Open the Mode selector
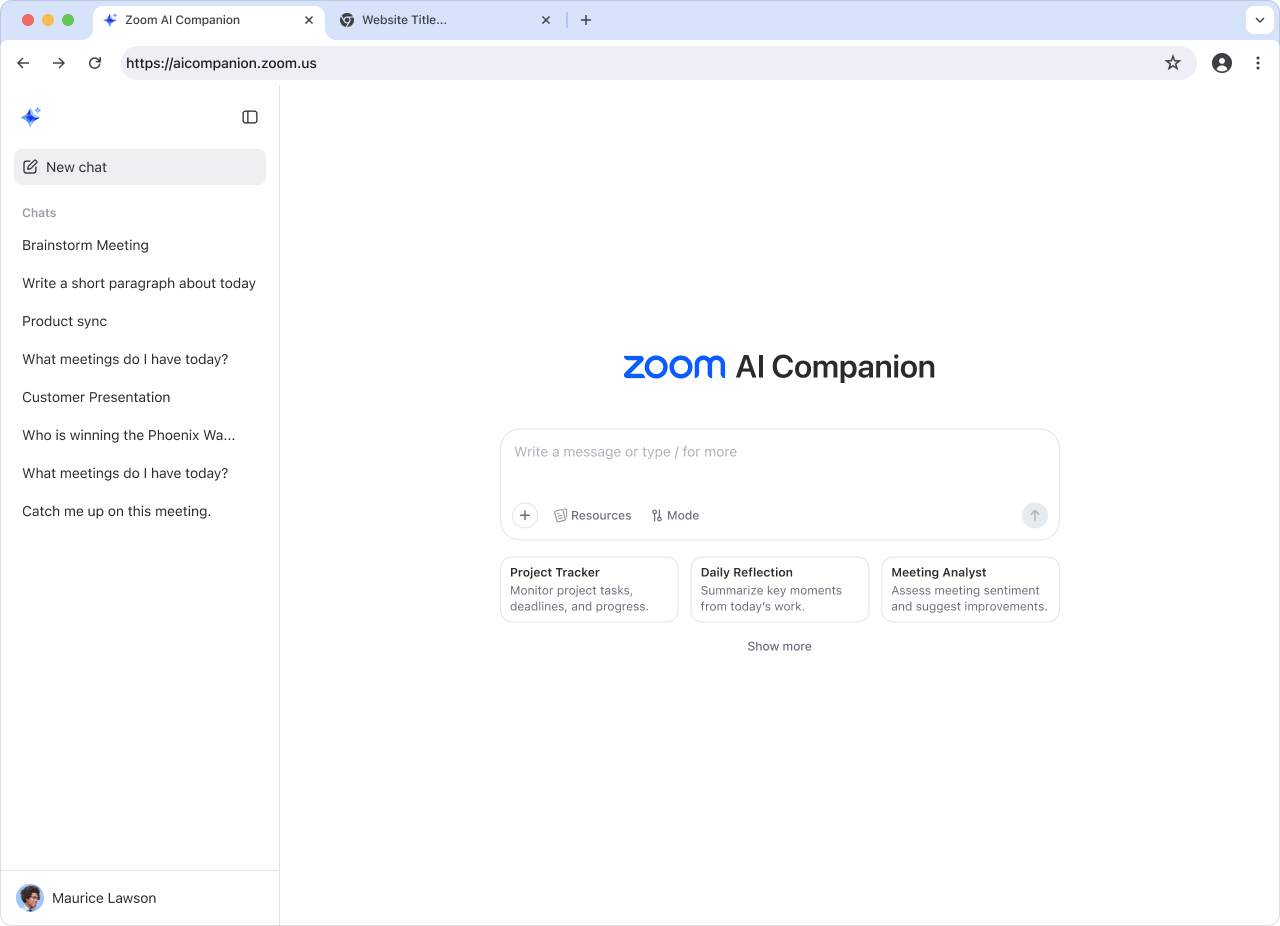The image size is (1280, 926). click(x=674, y=515)
